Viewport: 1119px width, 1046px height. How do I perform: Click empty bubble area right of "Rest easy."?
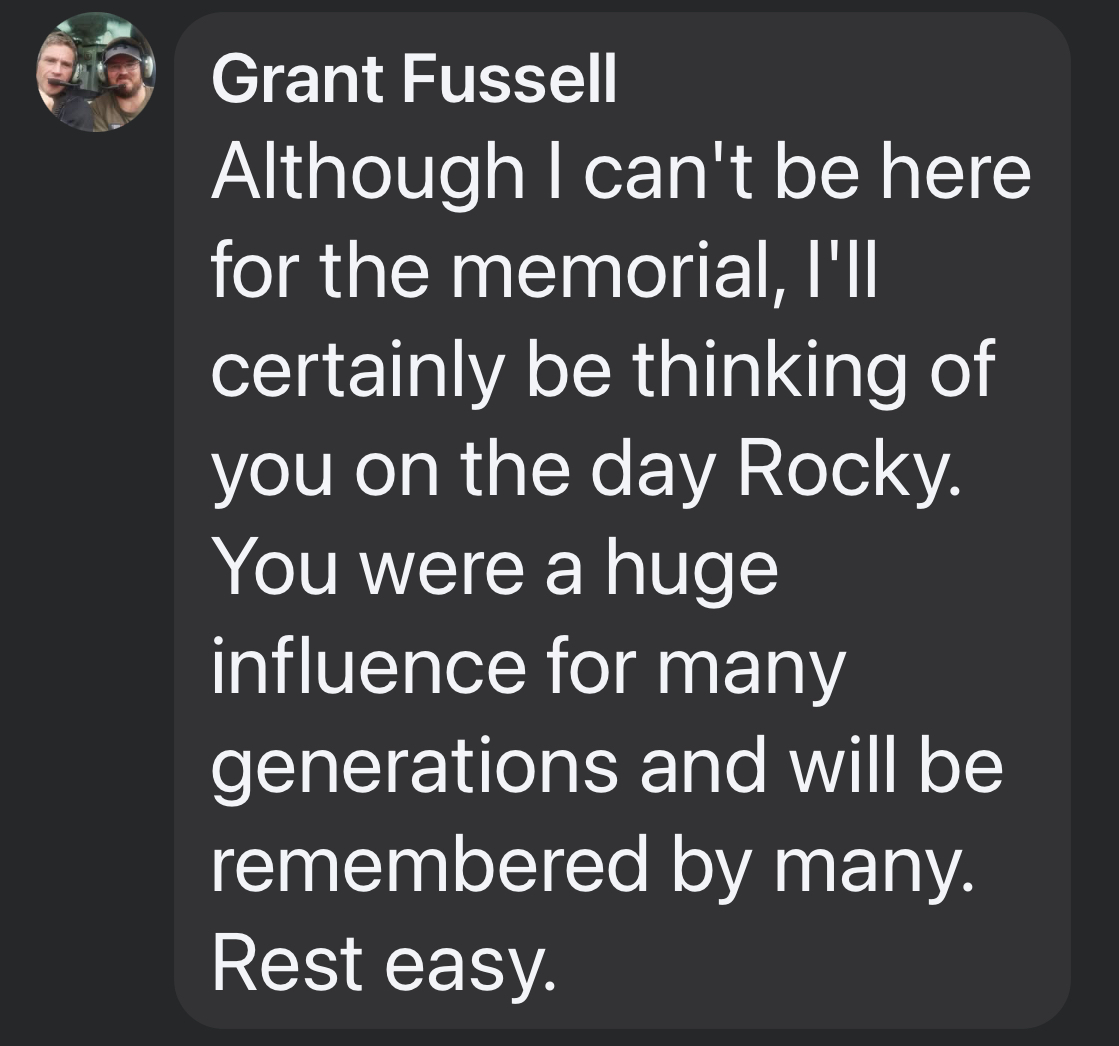(x=806, y=966)
